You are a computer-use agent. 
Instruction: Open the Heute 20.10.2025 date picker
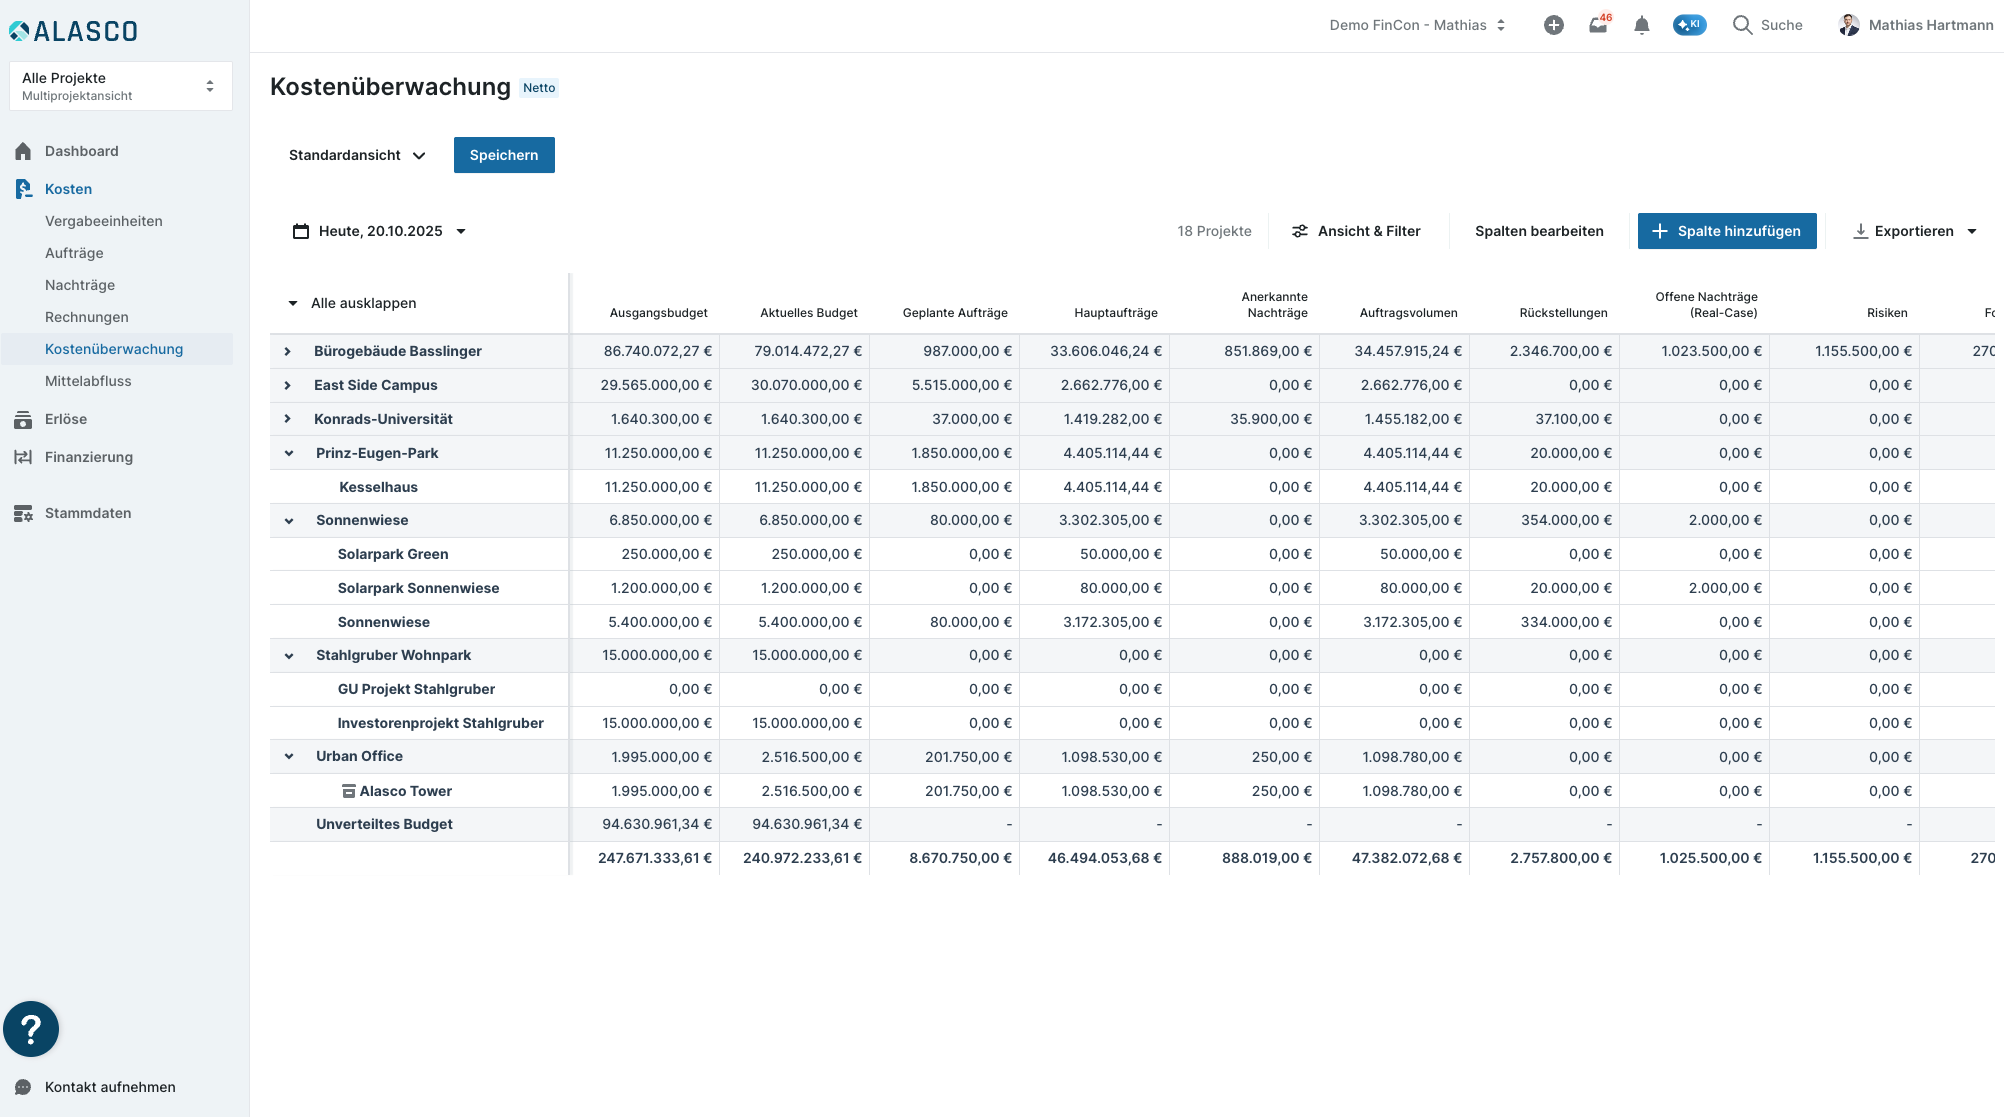coord(380,231)
